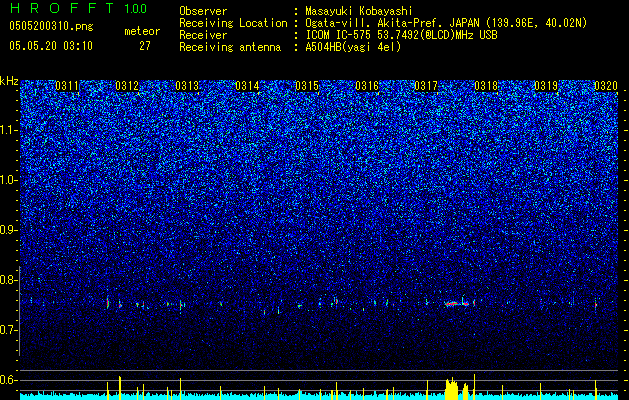The height and width of the screenshot is (400, 629).
Task: Click the antenna A504HB(yagi 4el) text
Action: click(353, 47)
